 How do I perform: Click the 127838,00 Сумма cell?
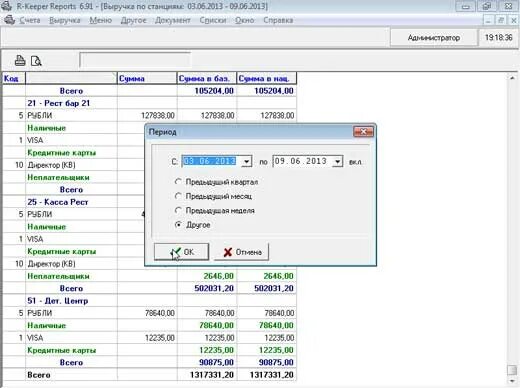point(147,115)
